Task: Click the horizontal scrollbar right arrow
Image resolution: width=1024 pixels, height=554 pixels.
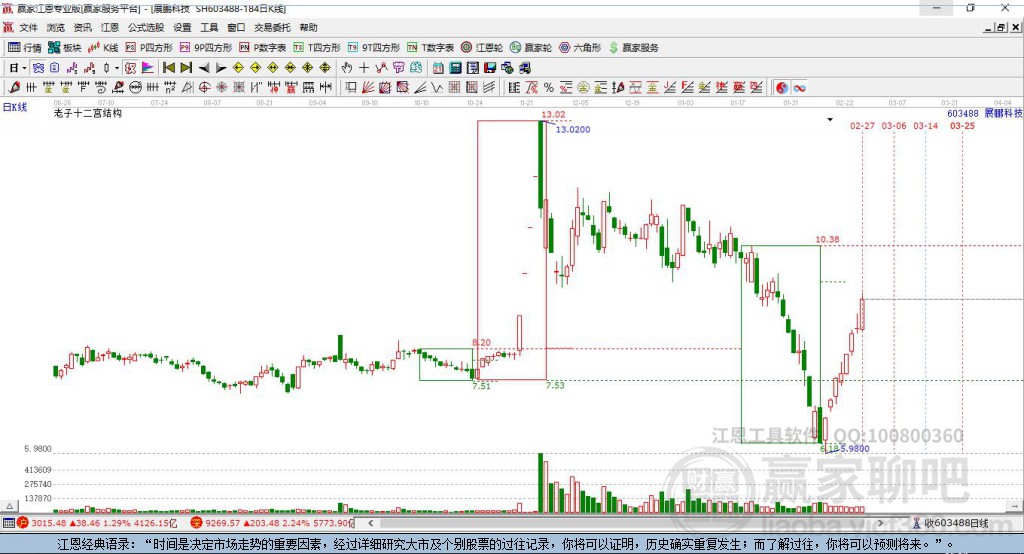Action: (880, 523)
